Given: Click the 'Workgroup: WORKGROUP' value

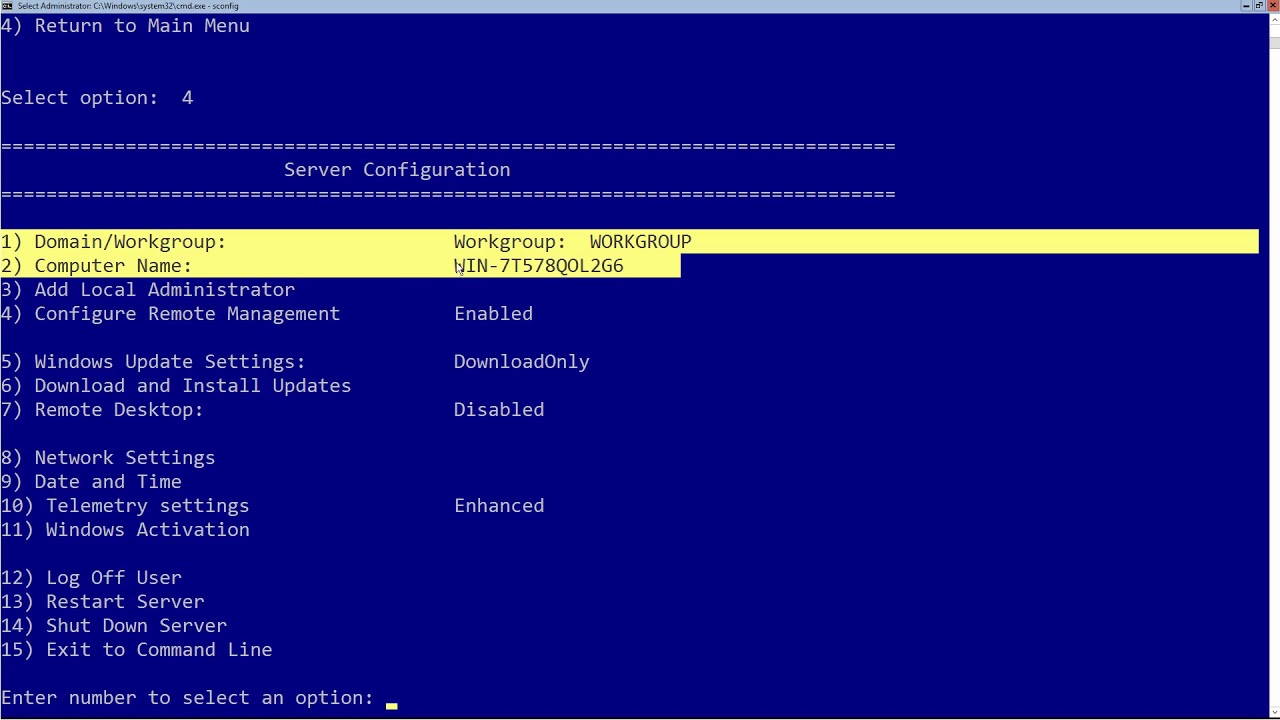Looking at the screenshot, I should (572, 242).
